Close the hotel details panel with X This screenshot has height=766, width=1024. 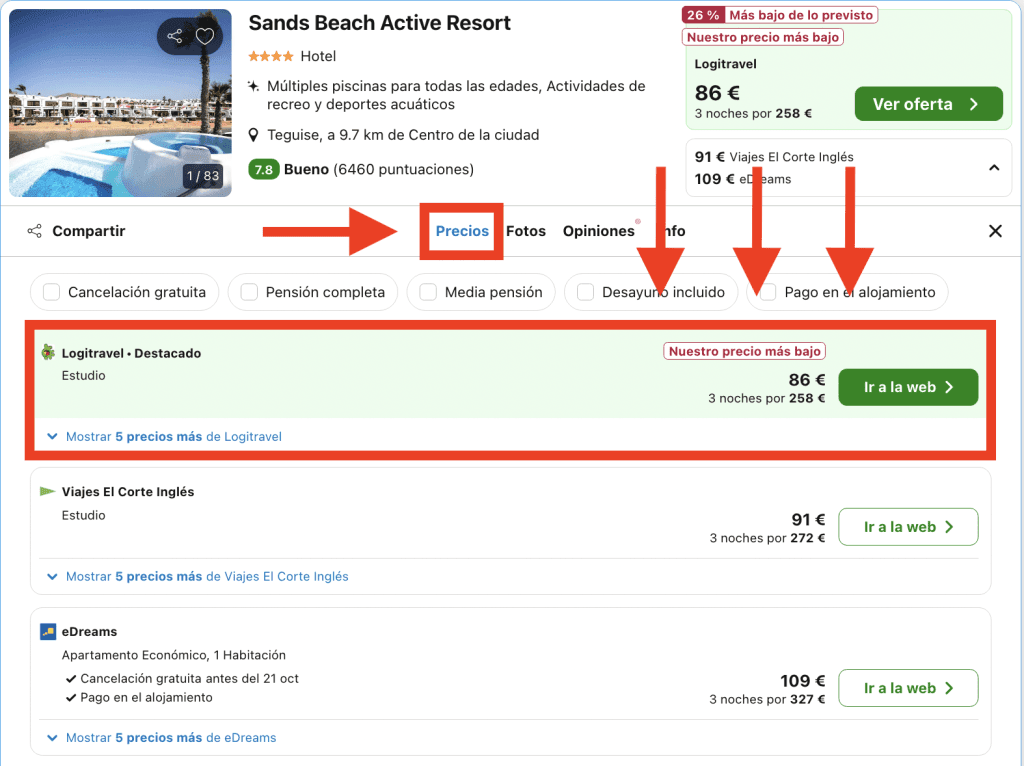pos(995,231)
